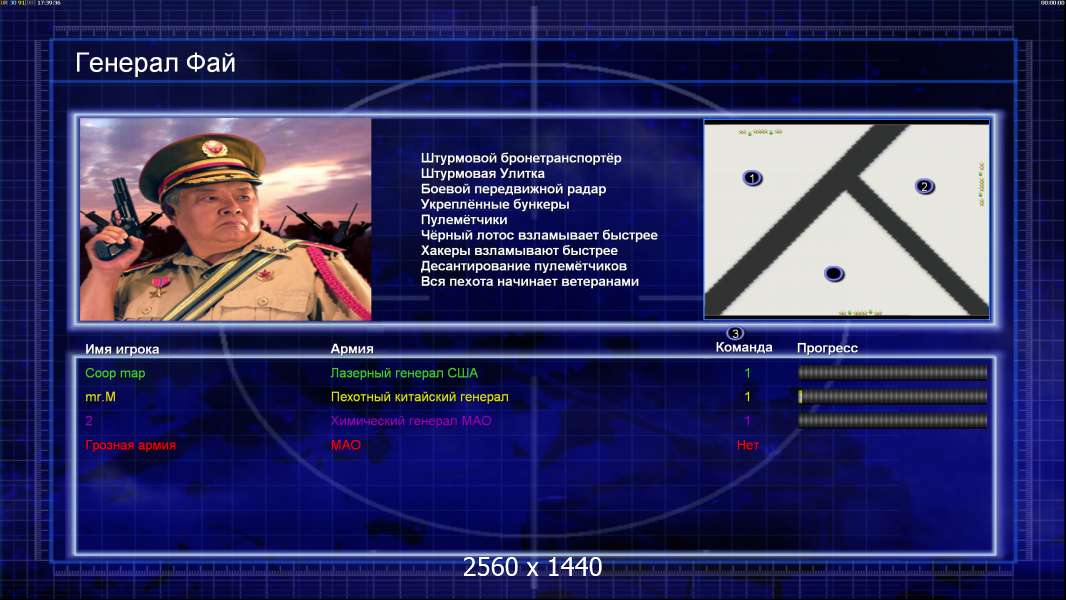This screenshot has width=1066, height=600.
Task: Click 'Укреплённые бункеры' line
Action: (x=494, y=204)
